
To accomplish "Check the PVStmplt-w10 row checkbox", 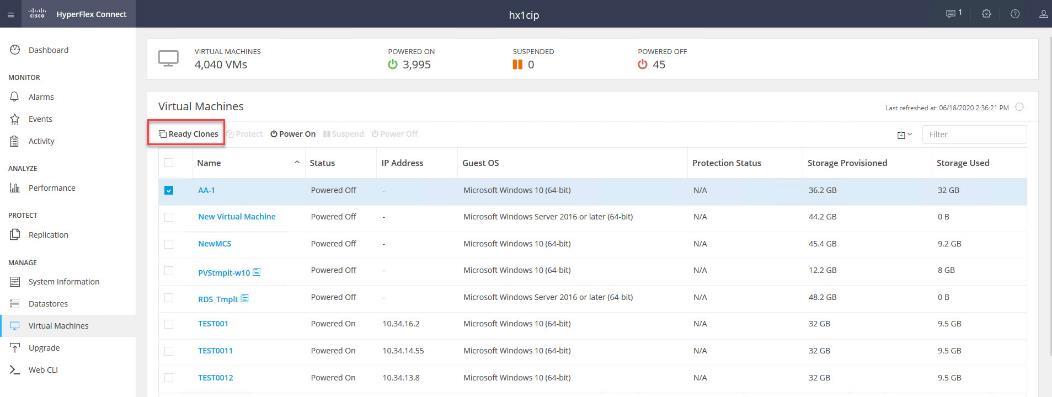I will (168, 271).
